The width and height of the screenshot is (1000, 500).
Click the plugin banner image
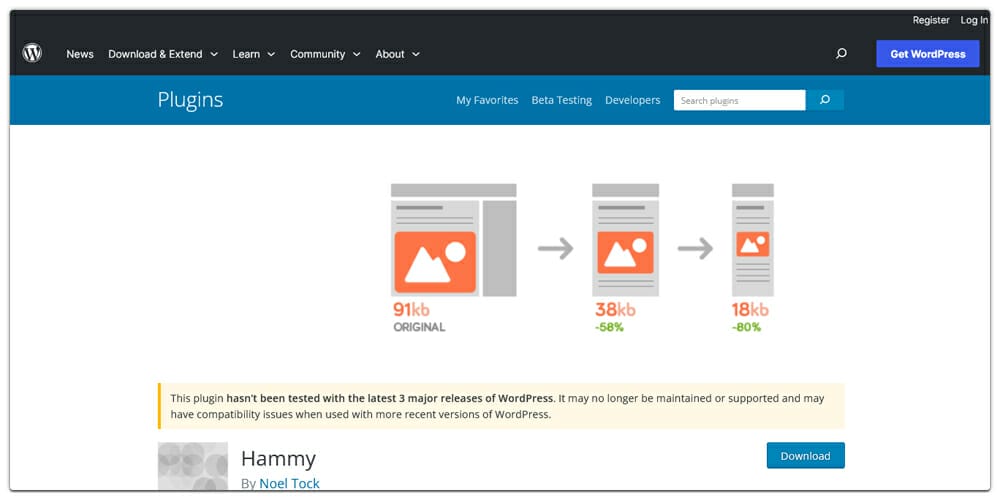coord(501,254)
